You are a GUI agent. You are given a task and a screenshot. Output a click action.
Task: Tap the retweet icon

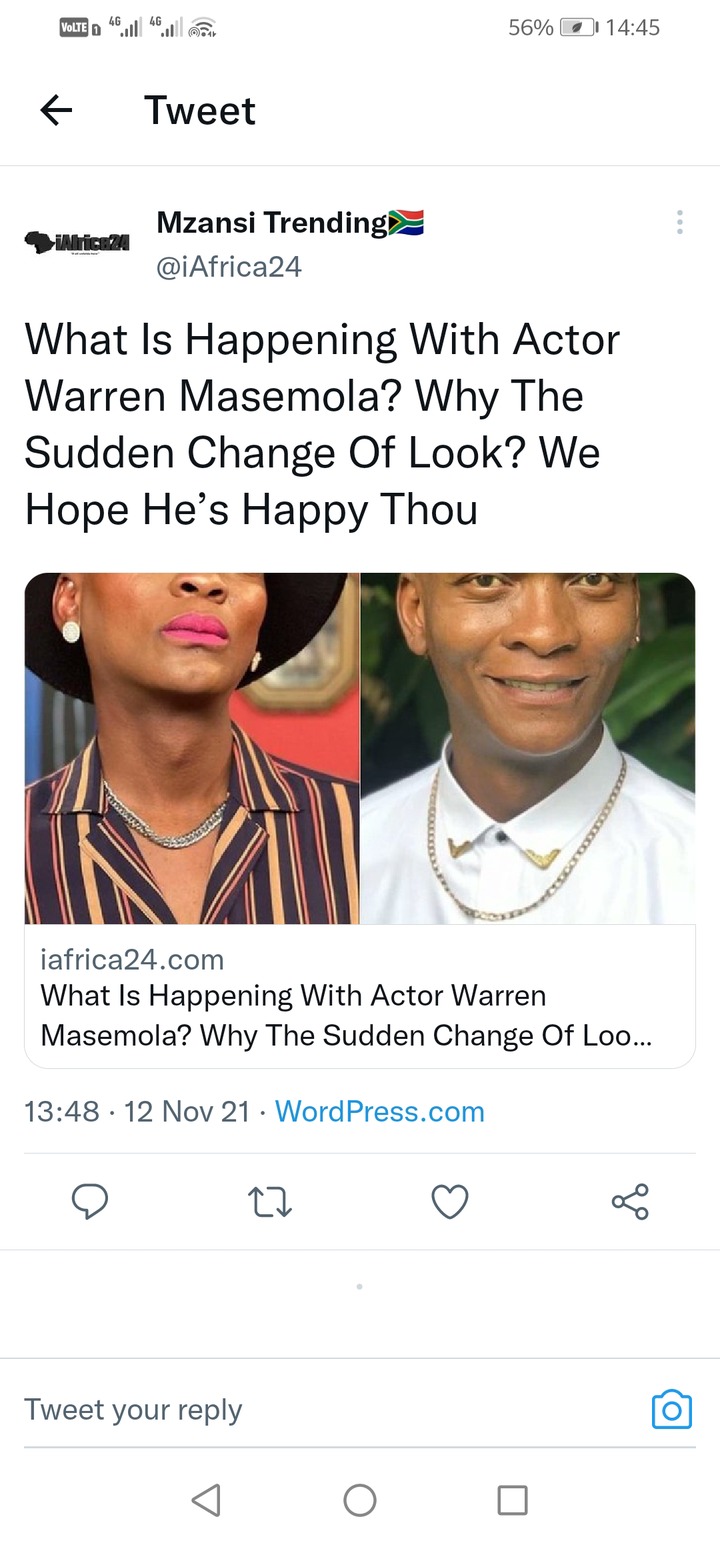(x=270, y=1201)
